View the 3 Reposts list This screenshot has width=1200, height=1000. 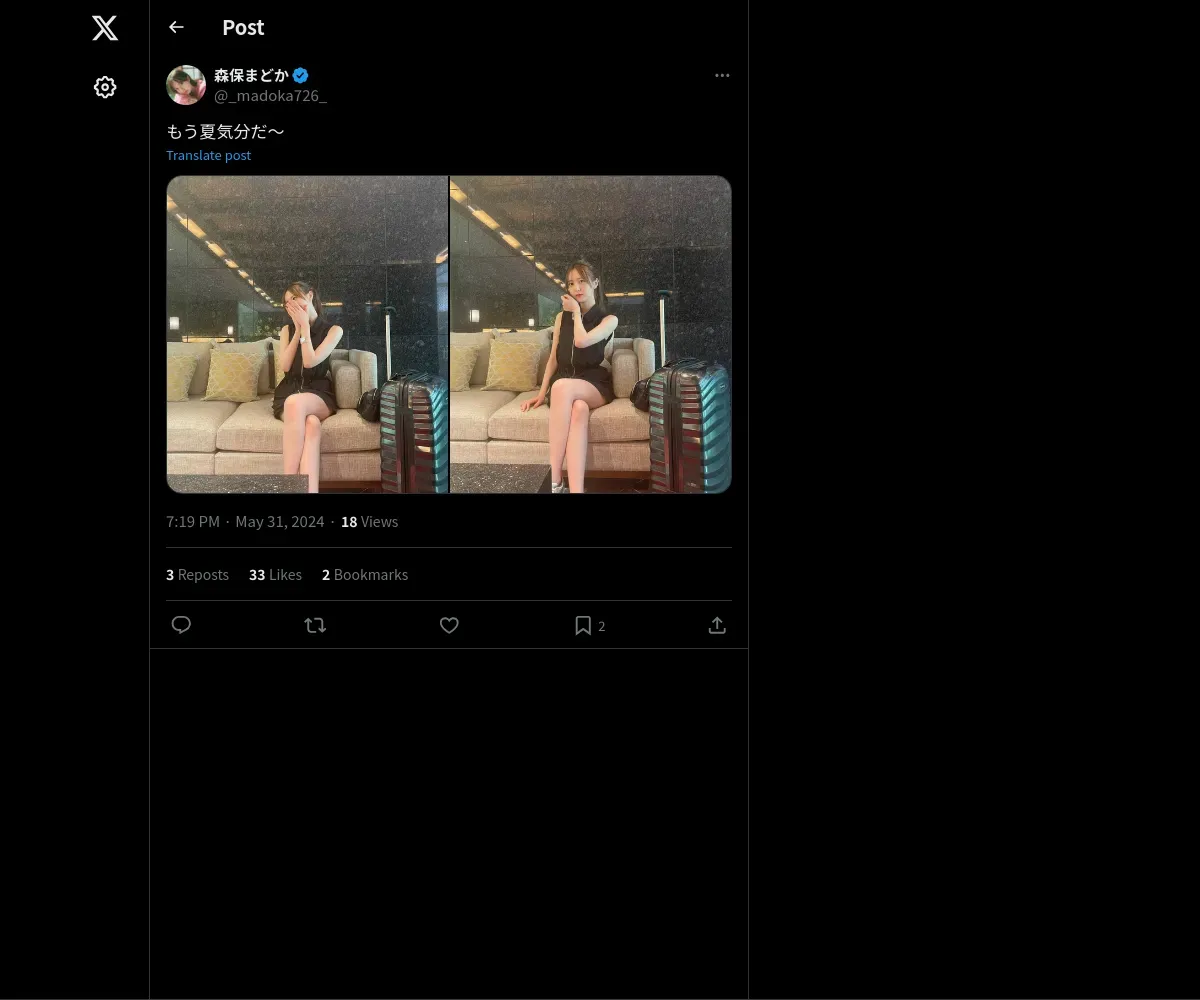(197, 575)
